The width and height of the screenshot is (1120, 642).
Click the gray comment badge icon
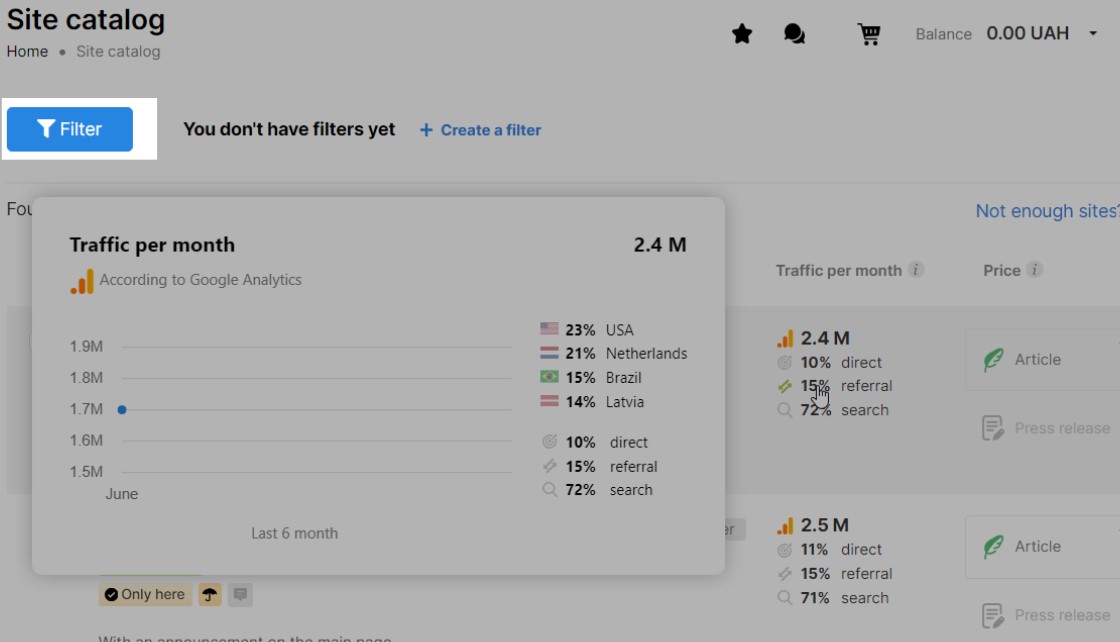pyautogui.click(x=240, y=595)
